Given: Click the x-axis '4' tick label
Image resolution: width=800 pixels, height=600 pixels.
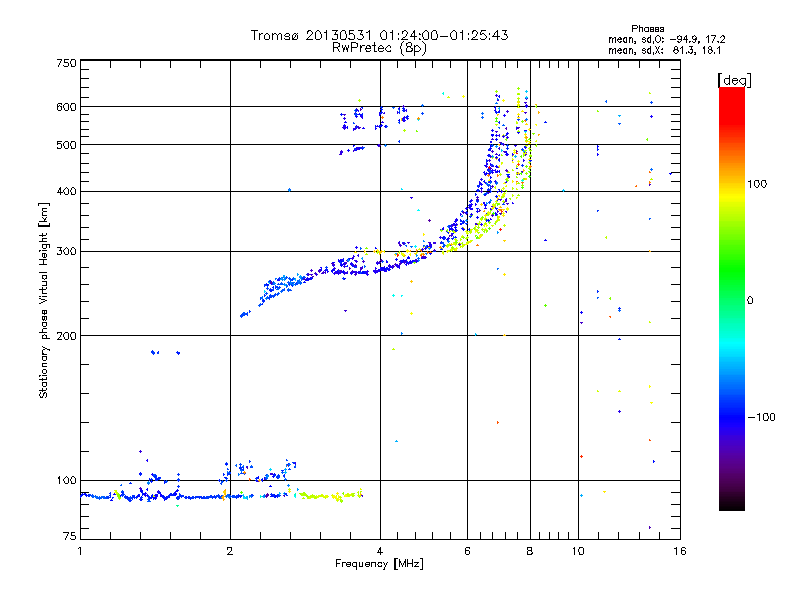Looking at the screenshot, I should pos(380,551).
